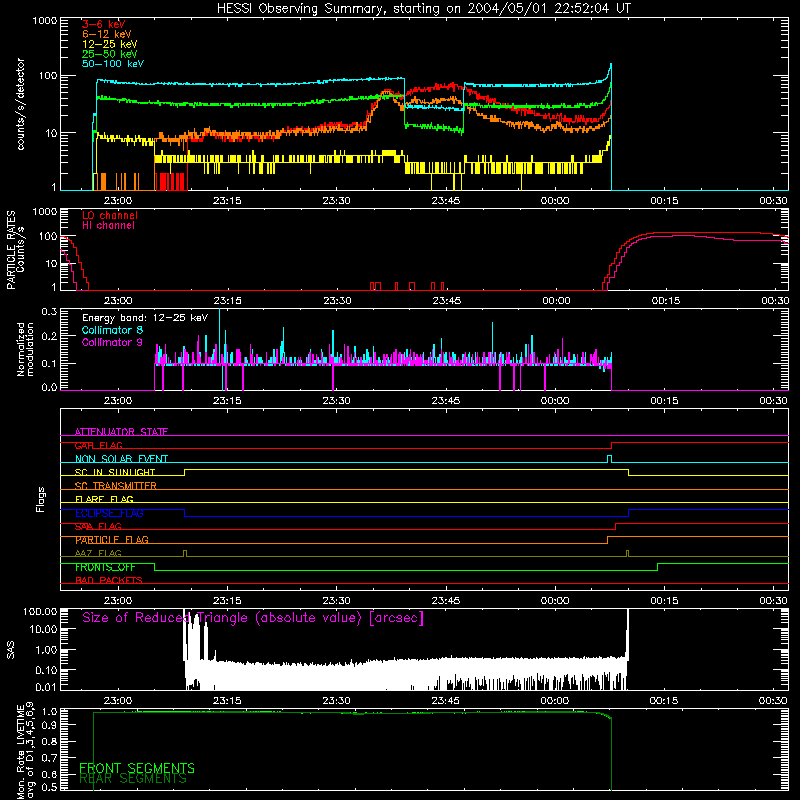Viewport: 800px width, 800px height.
Task: Click the 23:45 tick under the Flags panel
Action: click(x=445, y=601)
